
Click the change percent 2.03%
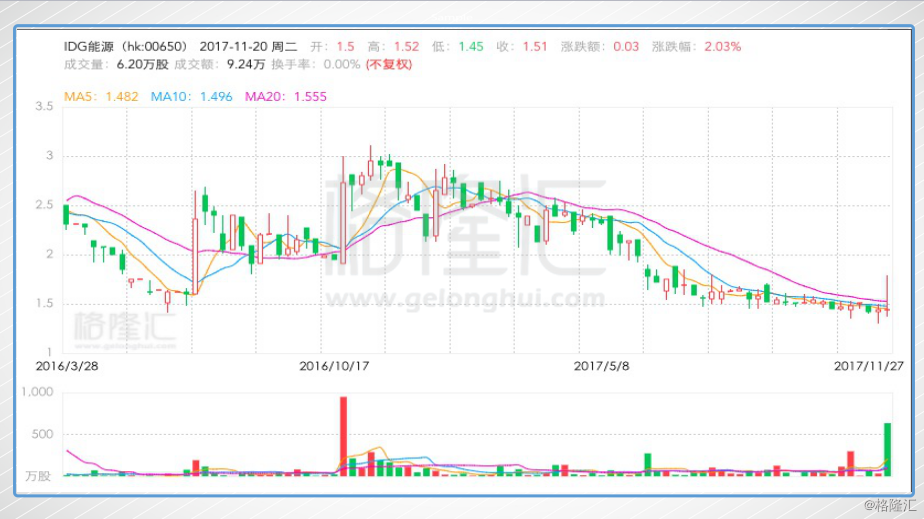click(x=722, y=47)
